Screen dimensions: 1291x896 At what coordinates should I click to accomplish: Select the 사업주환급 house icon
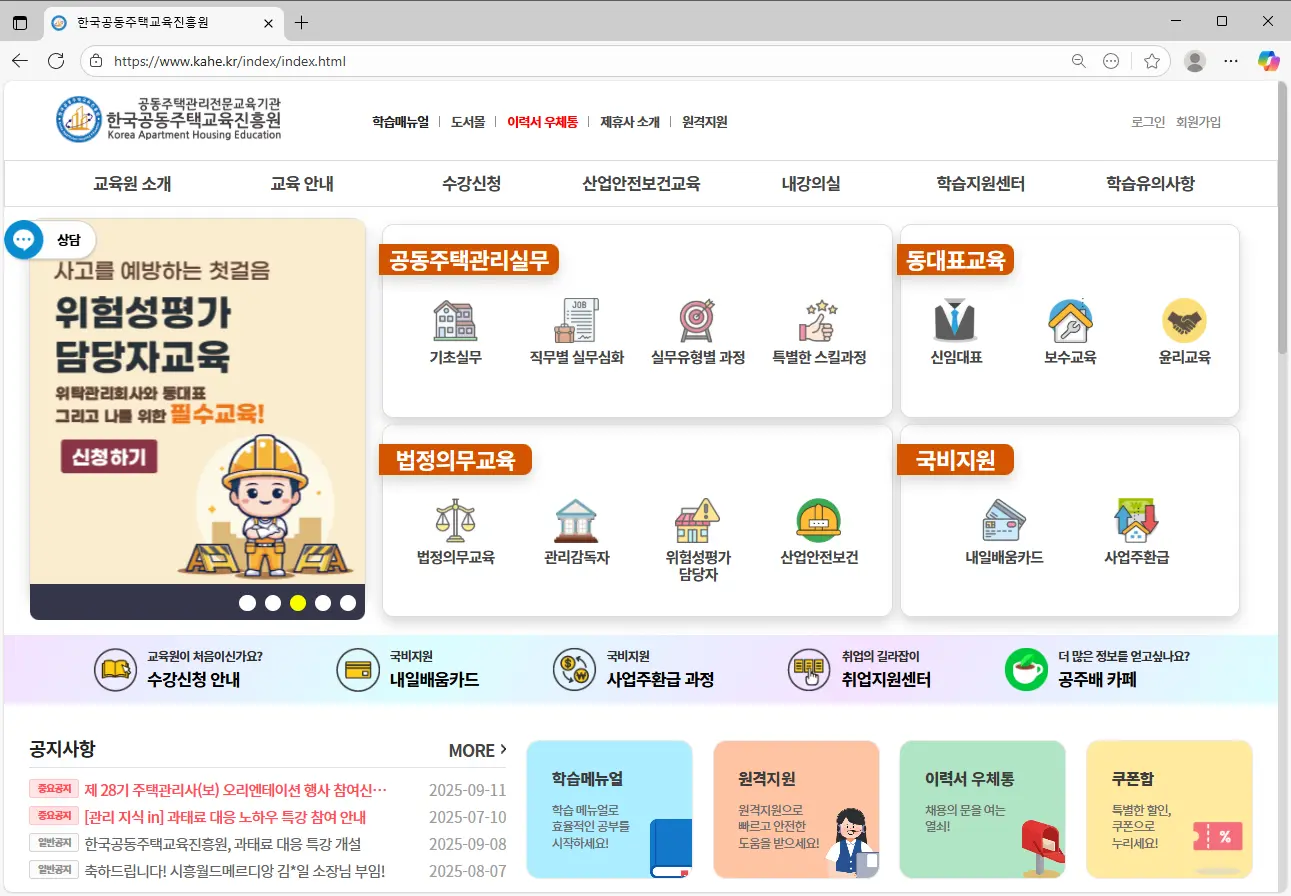[1137, 520]
